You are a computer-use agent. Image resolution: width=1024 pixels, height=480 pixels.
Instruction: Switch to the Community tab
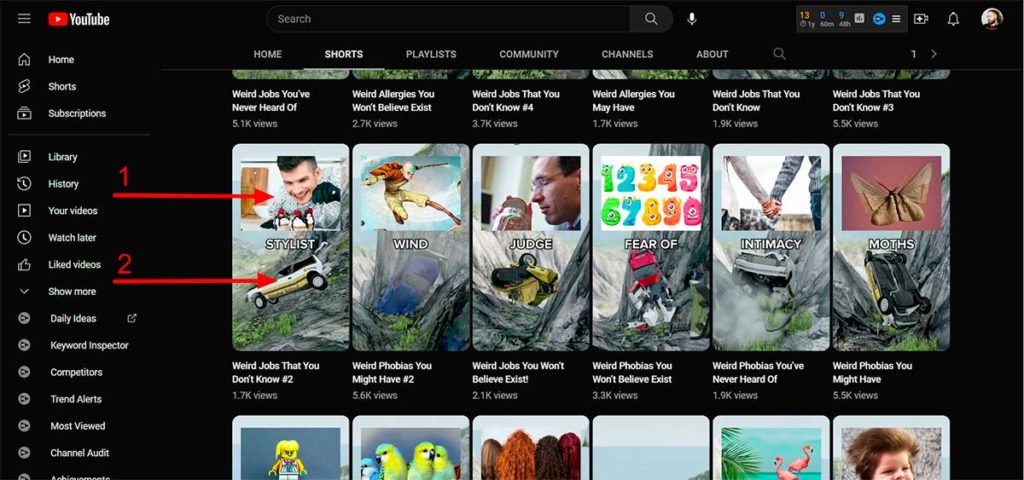[x=529, y=54]
